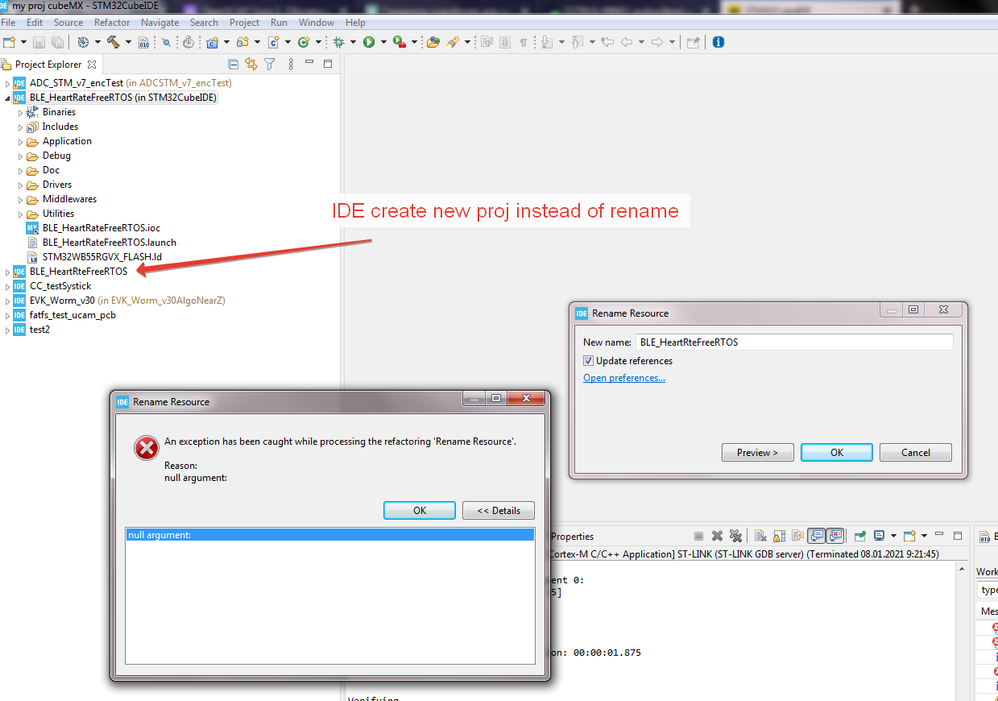This screenshot has height=701, width=998.
Task: Minimize the Project Explorer panel
Action: 309,62
